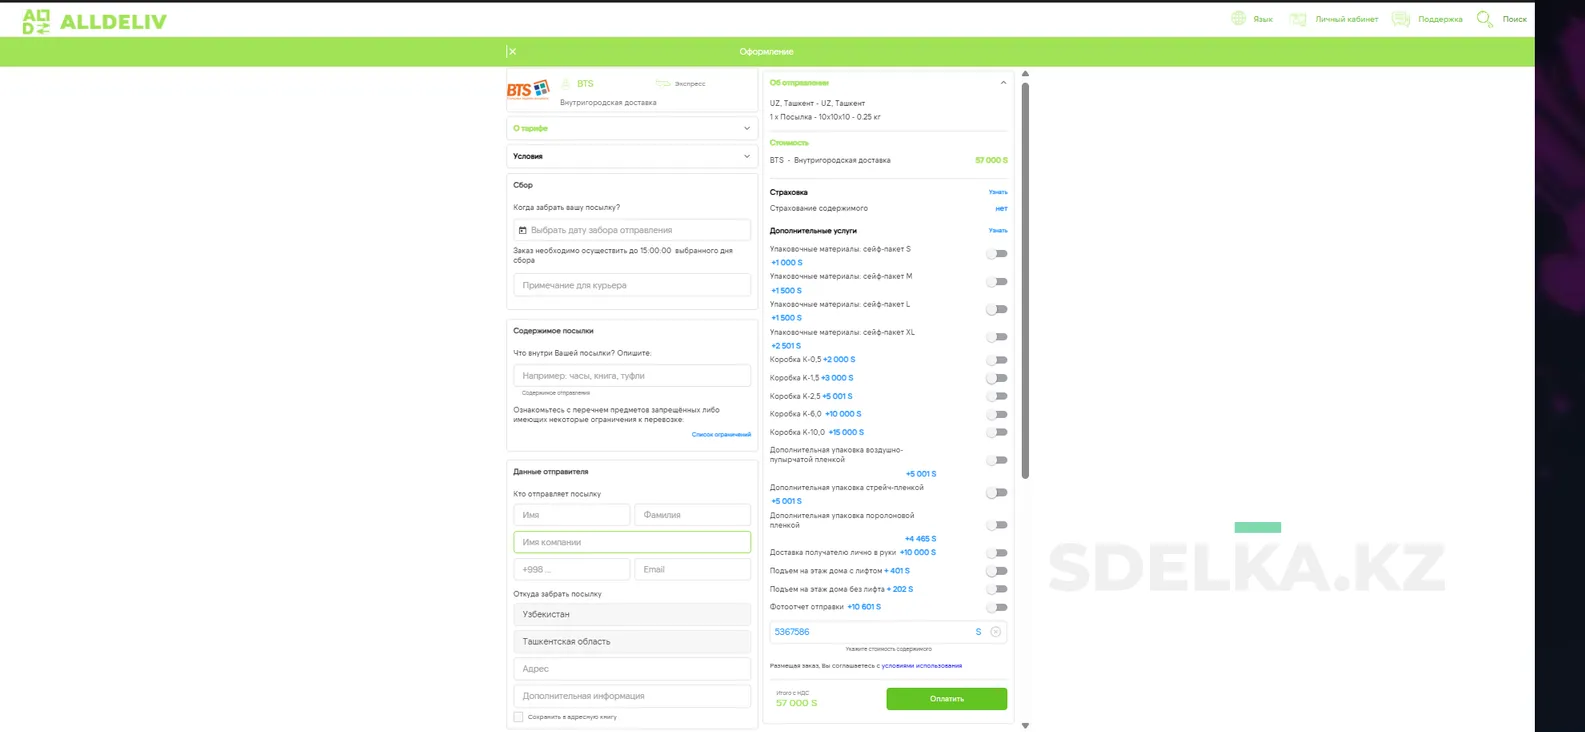The height and width of the screenshot is (732, 1585).
Task: Click the pickup date selection field
Action: [x=632, y=230]
